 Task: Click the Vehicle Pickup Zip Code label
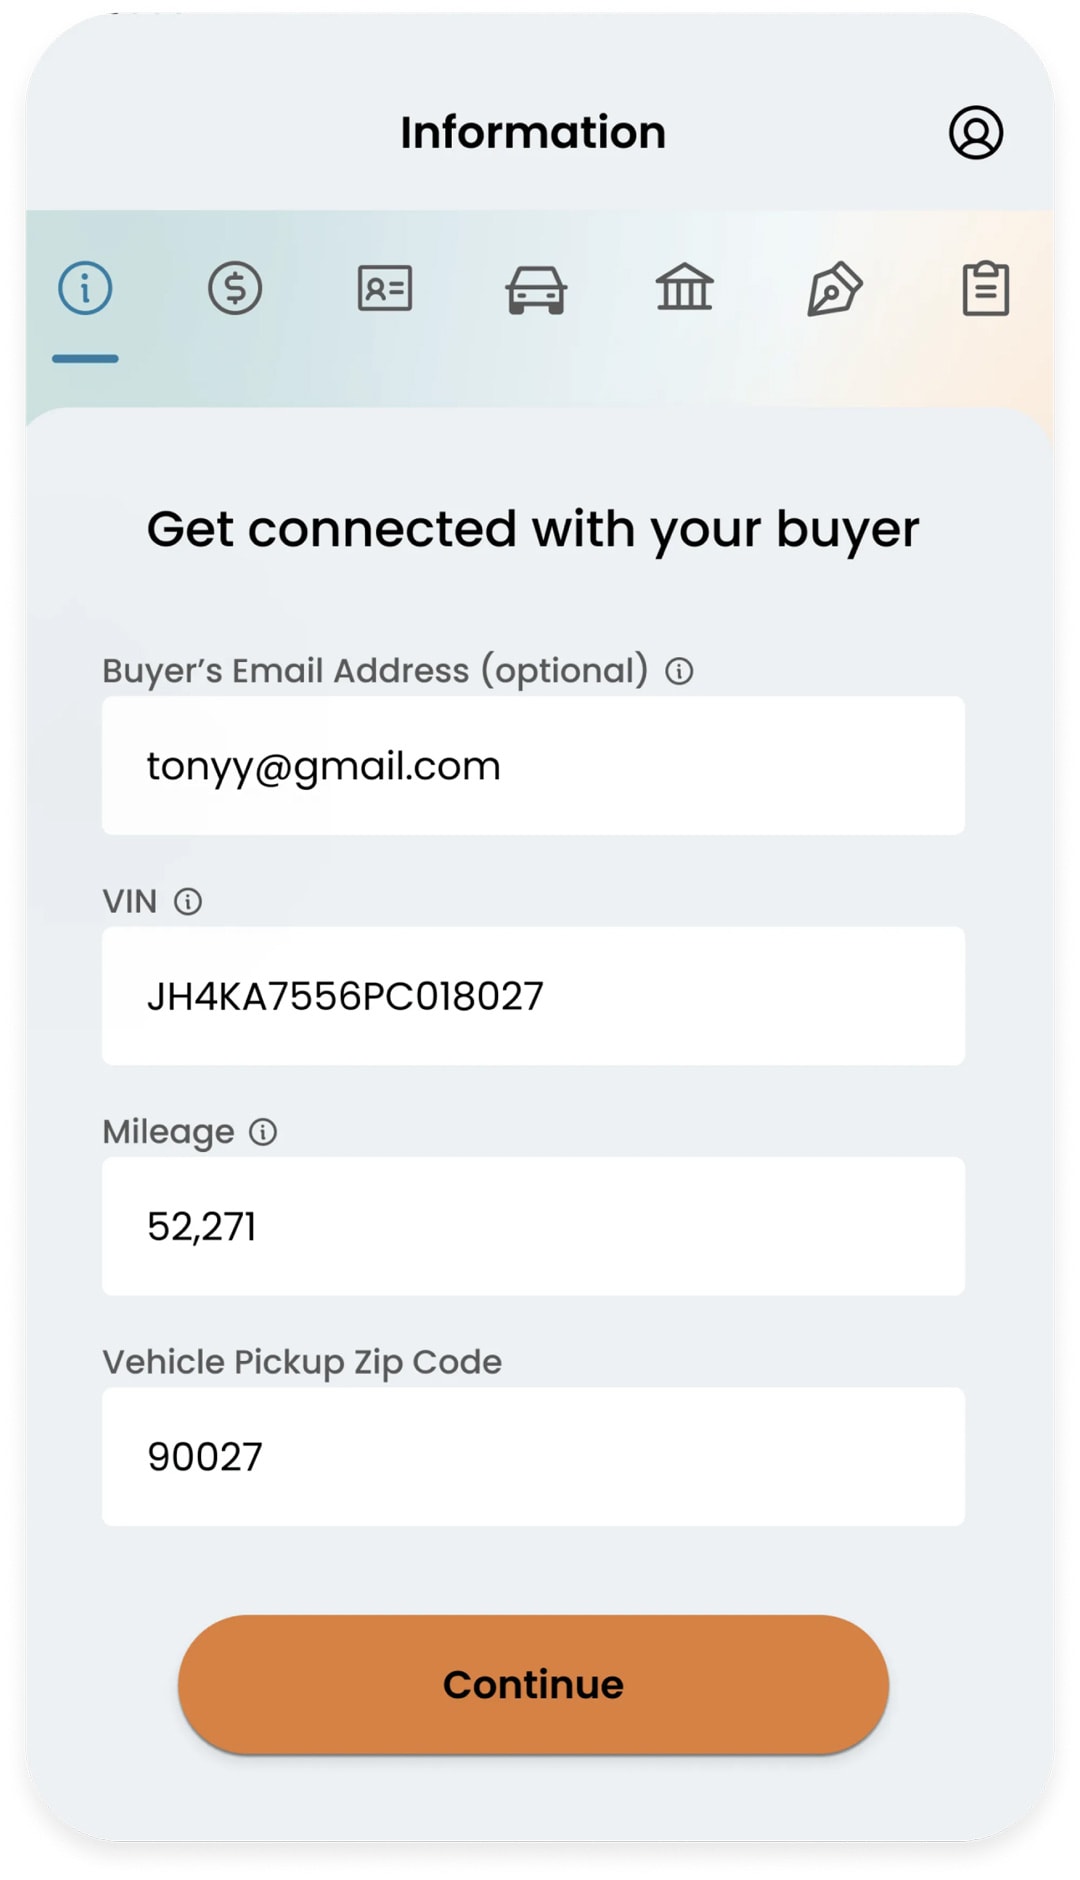tap(302, 1362)
